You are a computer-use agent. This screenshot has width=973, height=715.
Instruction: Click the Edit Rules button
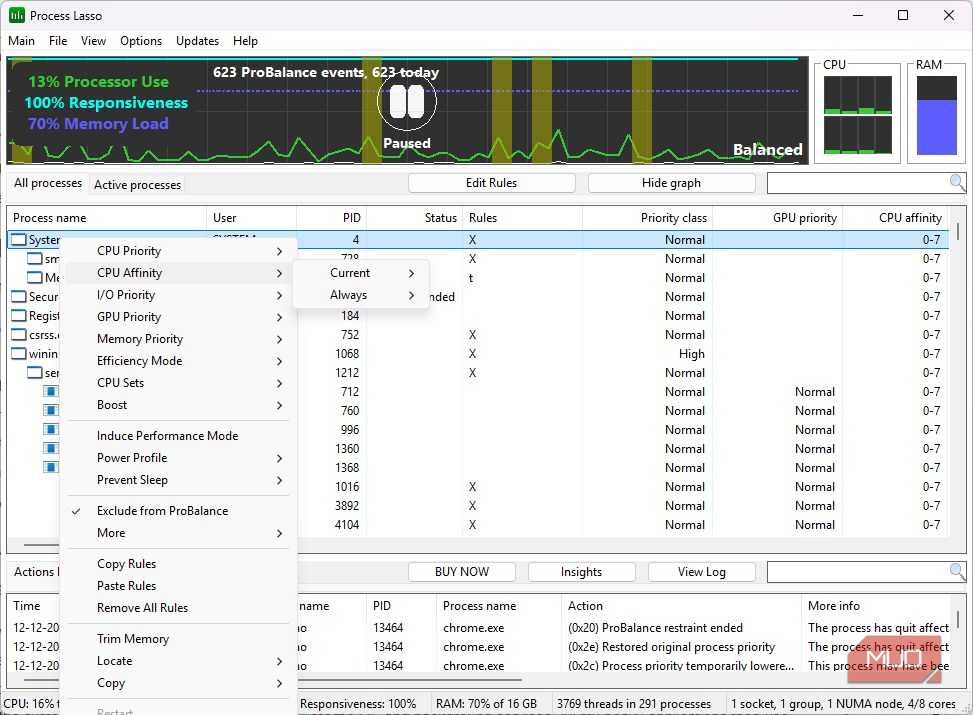(491, 183)
